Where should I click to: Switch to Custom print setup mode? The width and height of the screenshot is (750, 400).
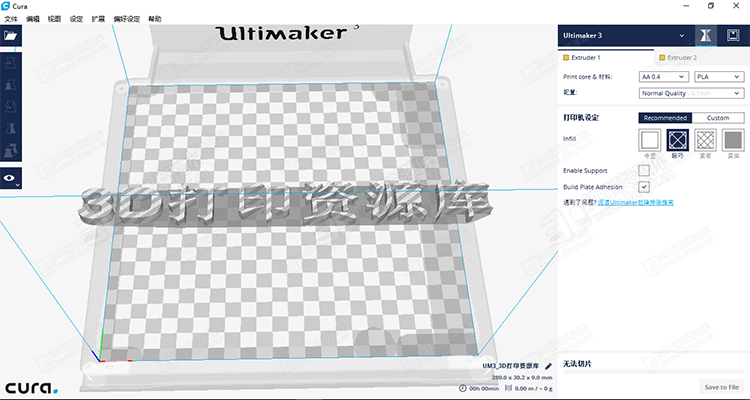coord(718,118)
